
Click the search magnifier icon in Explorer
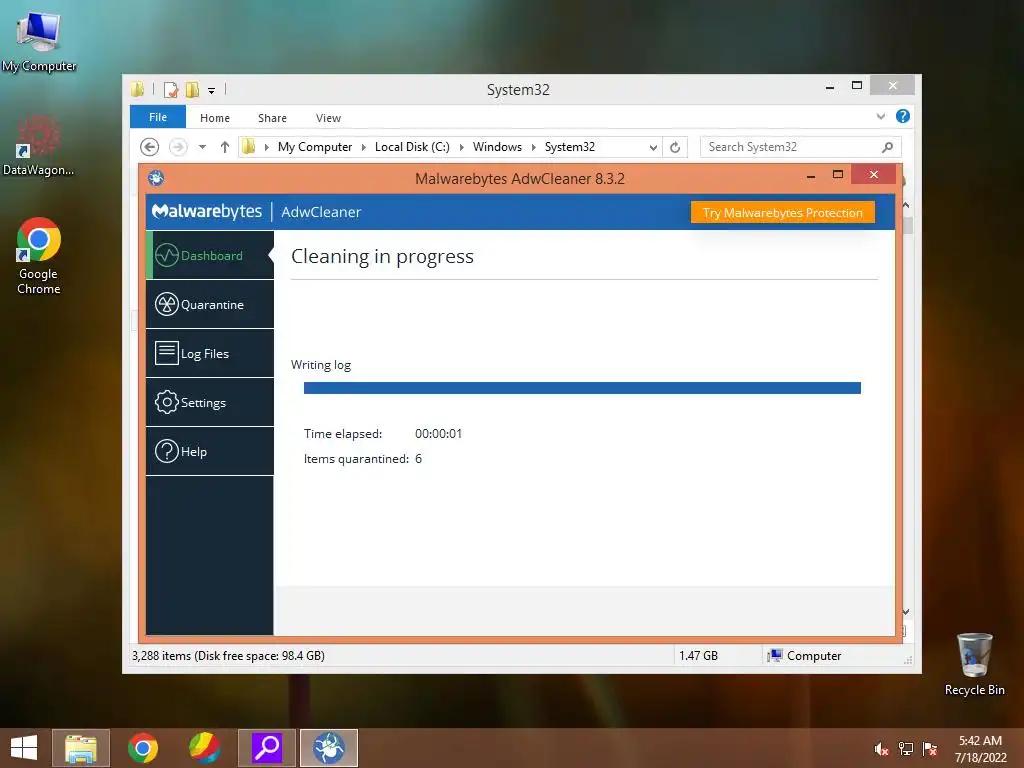coord(887,147)
